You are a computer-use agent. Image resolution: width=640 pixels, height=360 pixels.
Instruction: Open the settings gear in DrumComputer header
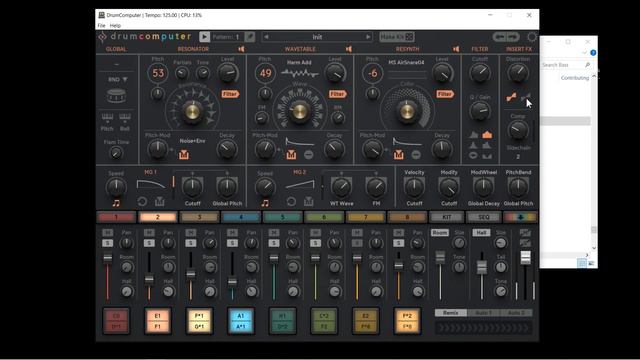click(531, 37)
